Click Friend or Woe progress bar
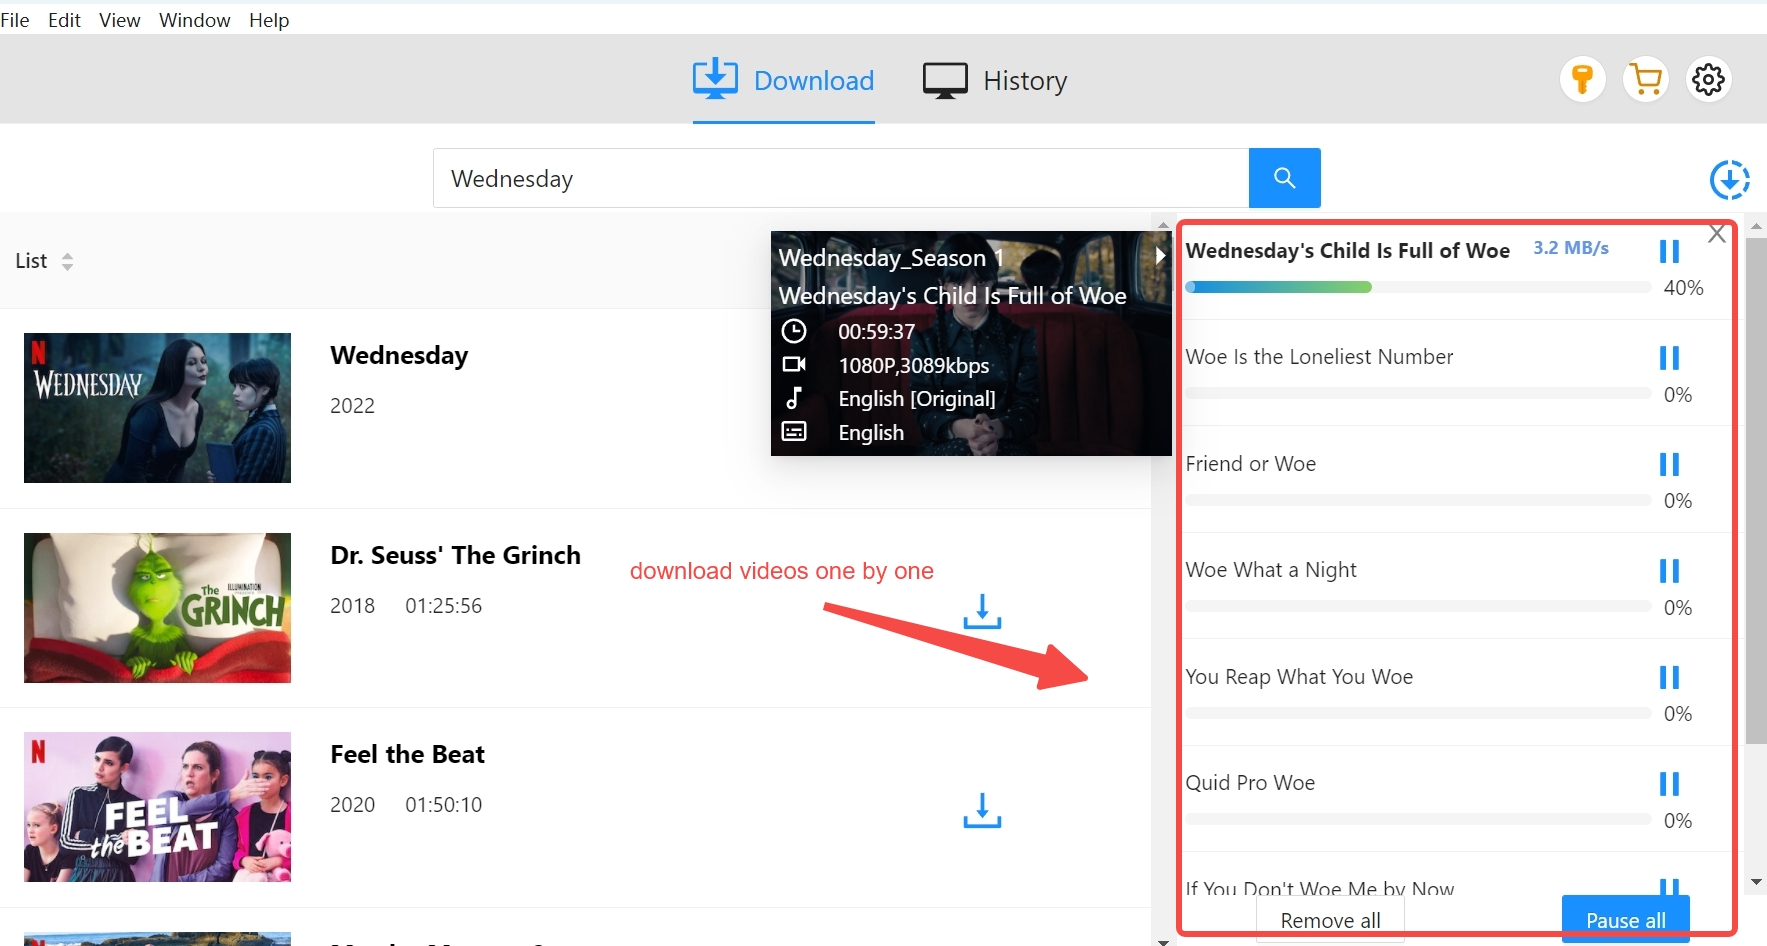This screenshot has height=946, width=1767. (x=1418, y=500)
